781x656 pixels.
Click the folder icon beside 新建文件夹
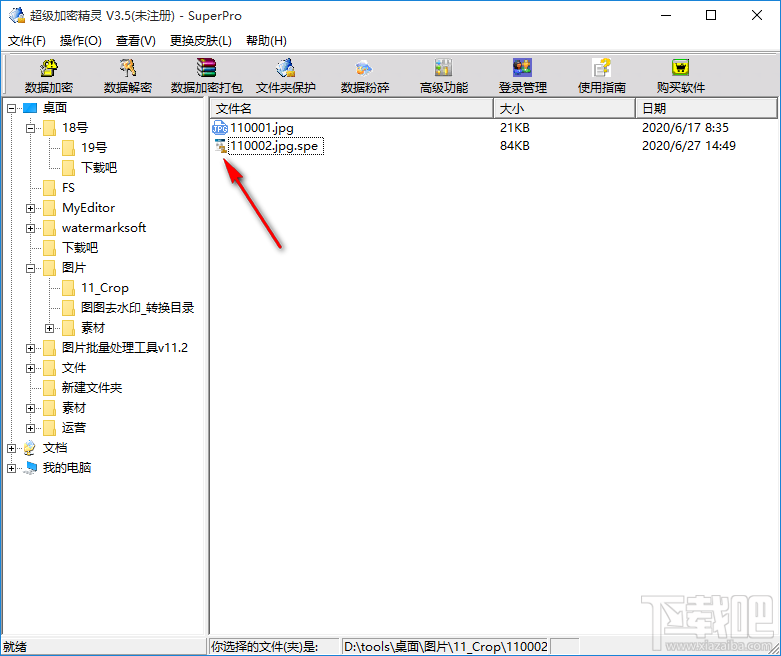[49, 388]
